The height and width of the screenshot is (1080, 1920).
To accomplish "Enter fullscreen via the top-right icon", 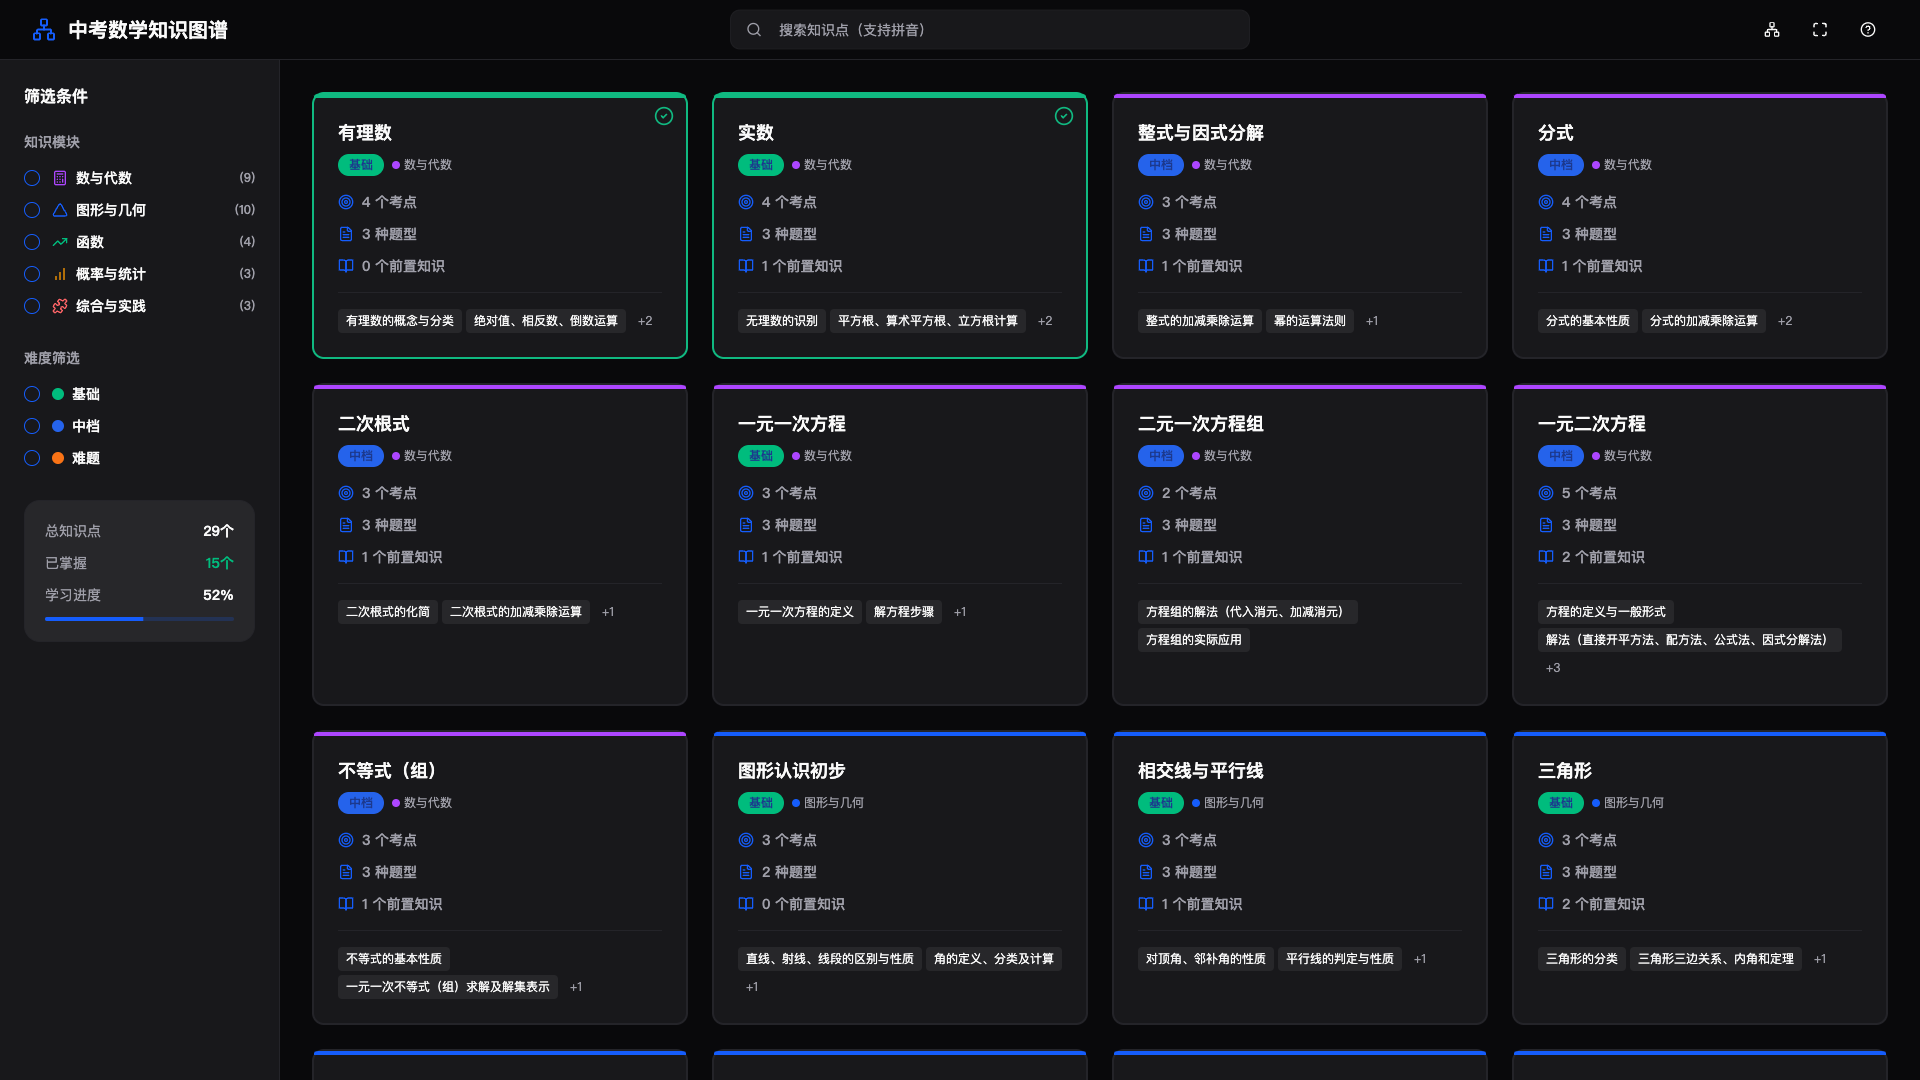I will 1819,30.
